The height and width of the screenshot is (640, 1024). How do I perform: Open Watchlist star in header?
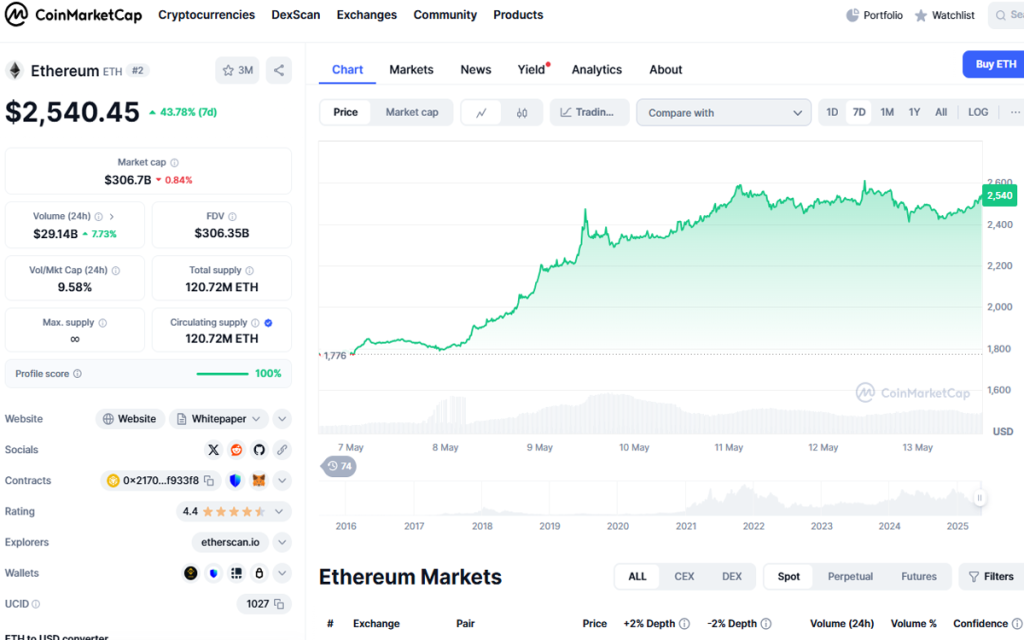click(x=944, y=15)
